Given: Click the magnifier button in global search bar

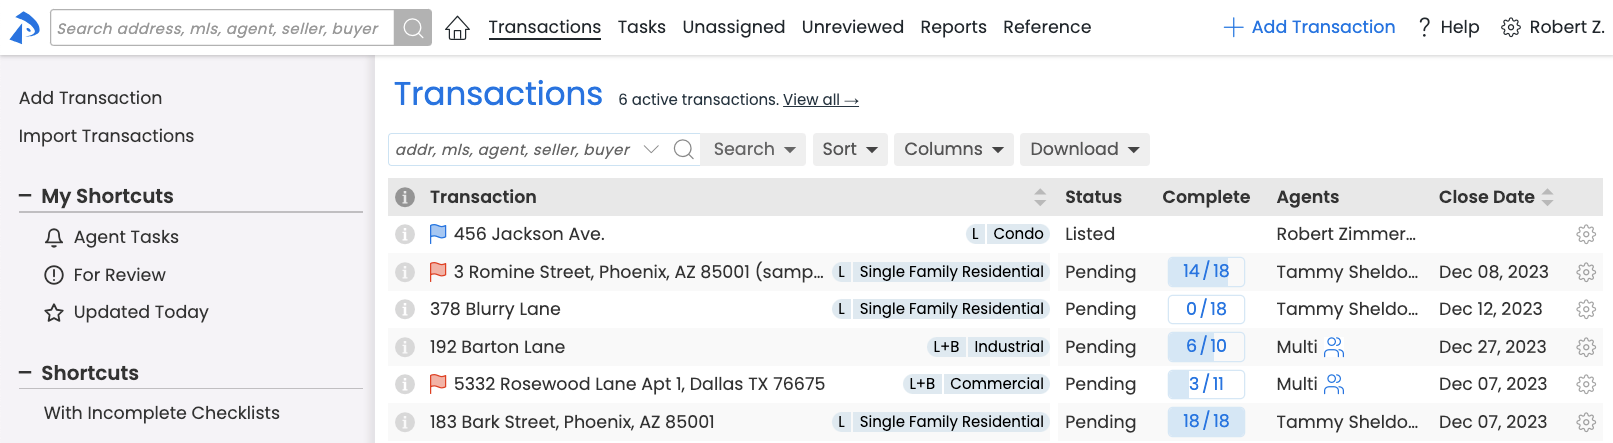Looking at the screenshot, I should coord(413,28).
